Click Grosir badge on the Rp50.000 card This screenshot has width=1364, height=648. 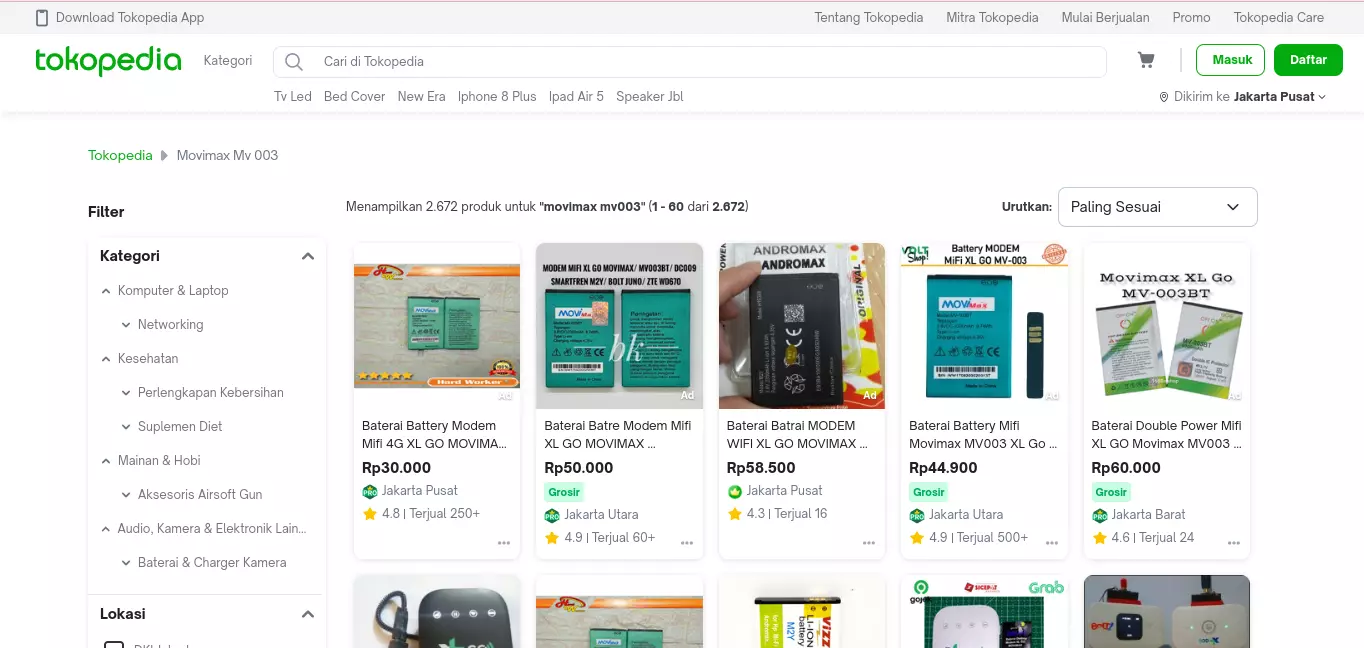[x=564, y=492]
